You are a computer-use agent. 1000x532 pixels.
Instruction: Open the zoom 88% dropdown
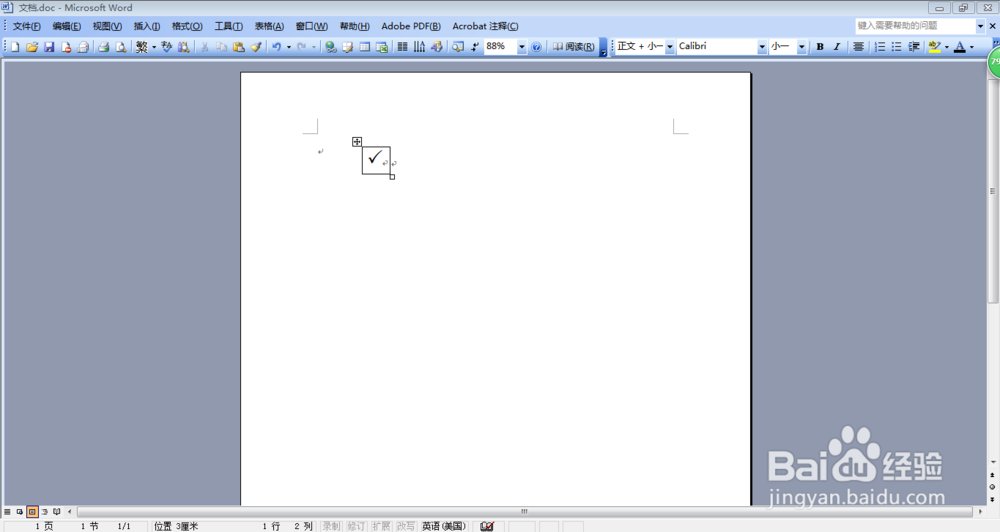pyautogui.click(x=522, y=47)
